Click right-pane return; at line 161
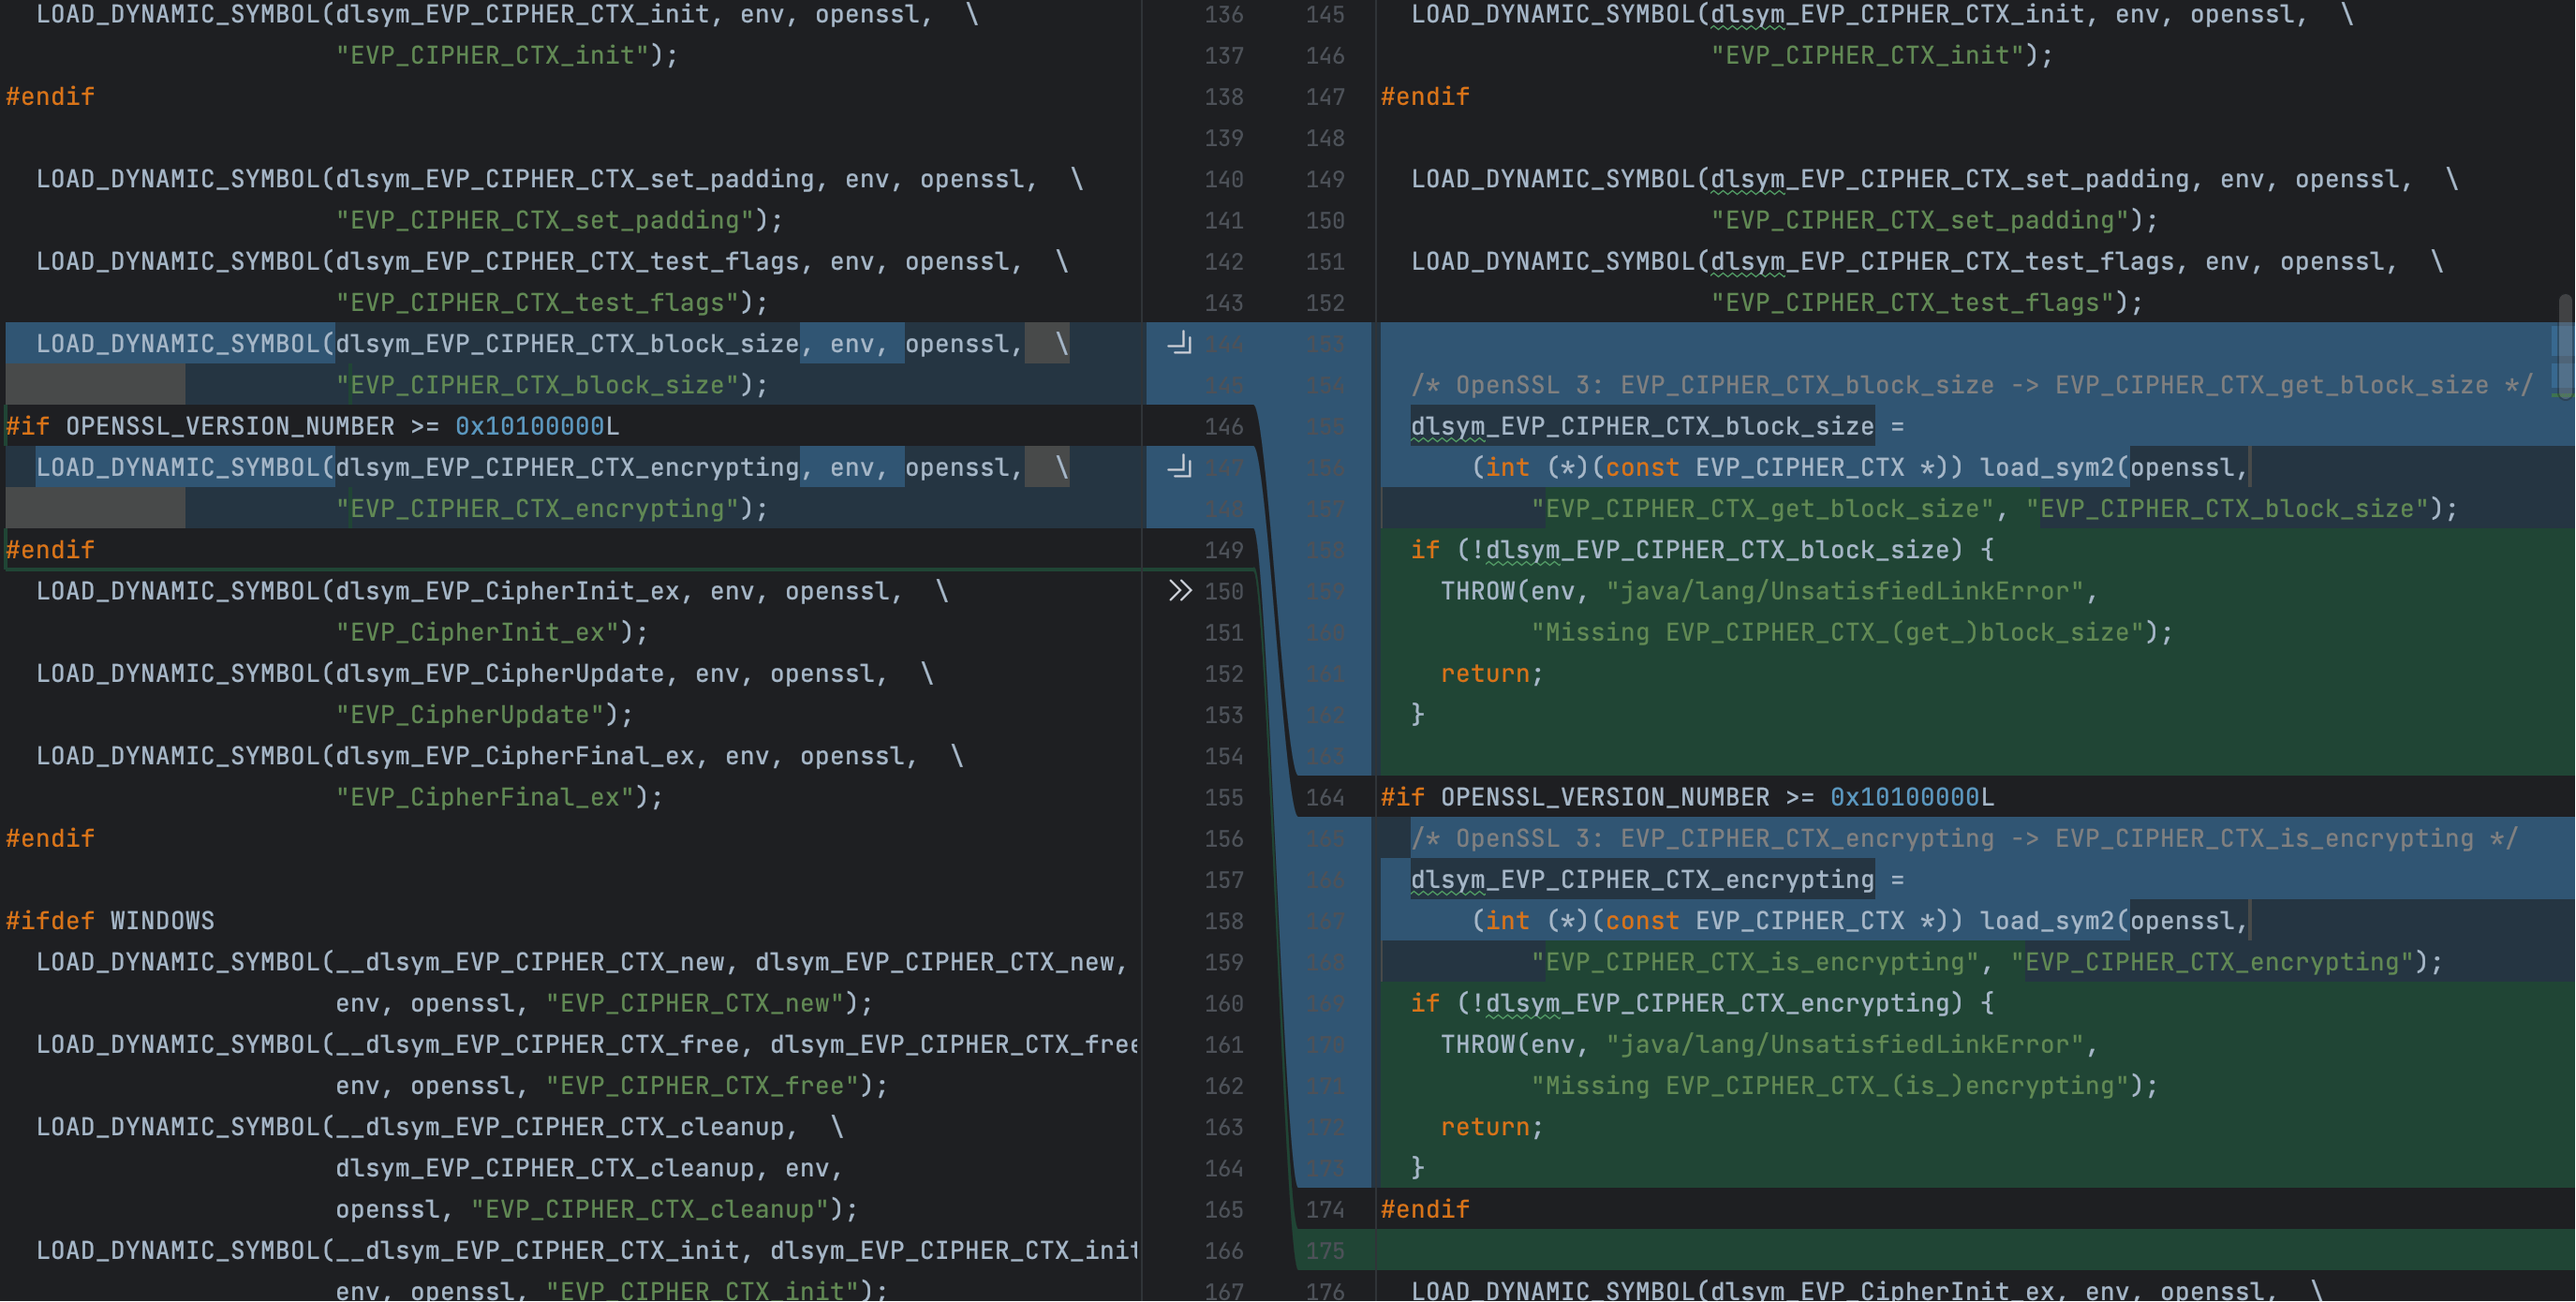Viewport: 2576px width, 1302px height. pyautogui.click(x=1492, y=674)
